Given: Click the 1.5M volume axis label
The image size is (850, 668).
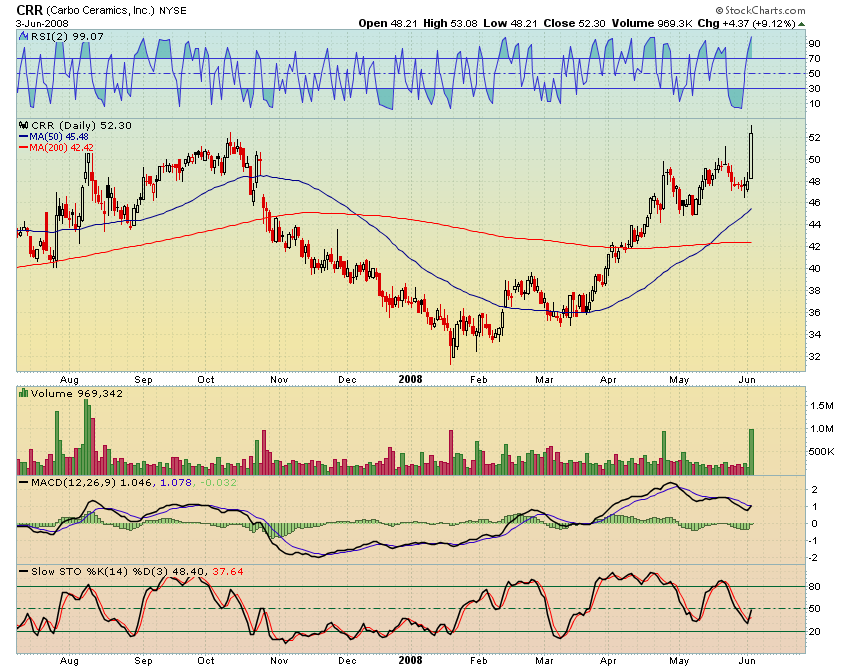Looking at the screenshot, I should (x=822, y=406).
